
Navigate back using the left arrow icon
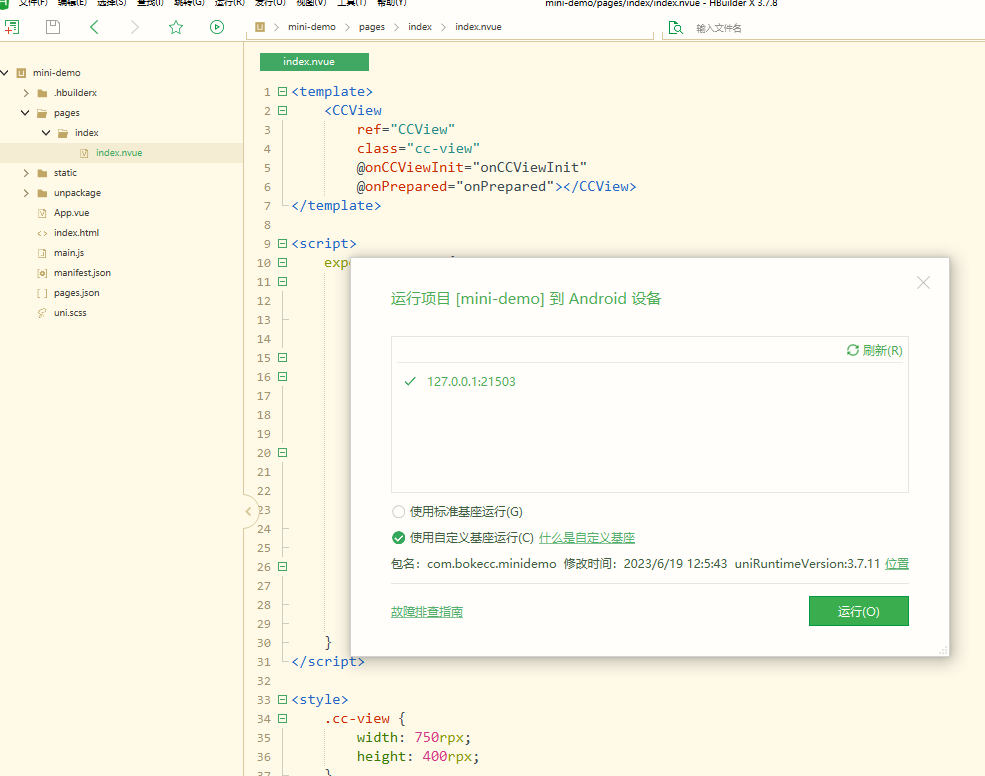[94, 27]
